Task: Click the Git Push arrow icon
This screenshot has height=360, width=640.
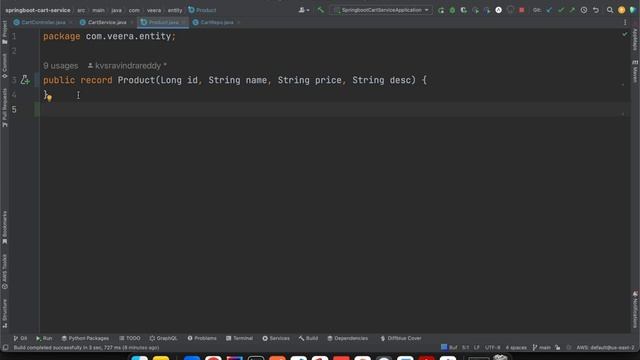Action: click(572, 10)
